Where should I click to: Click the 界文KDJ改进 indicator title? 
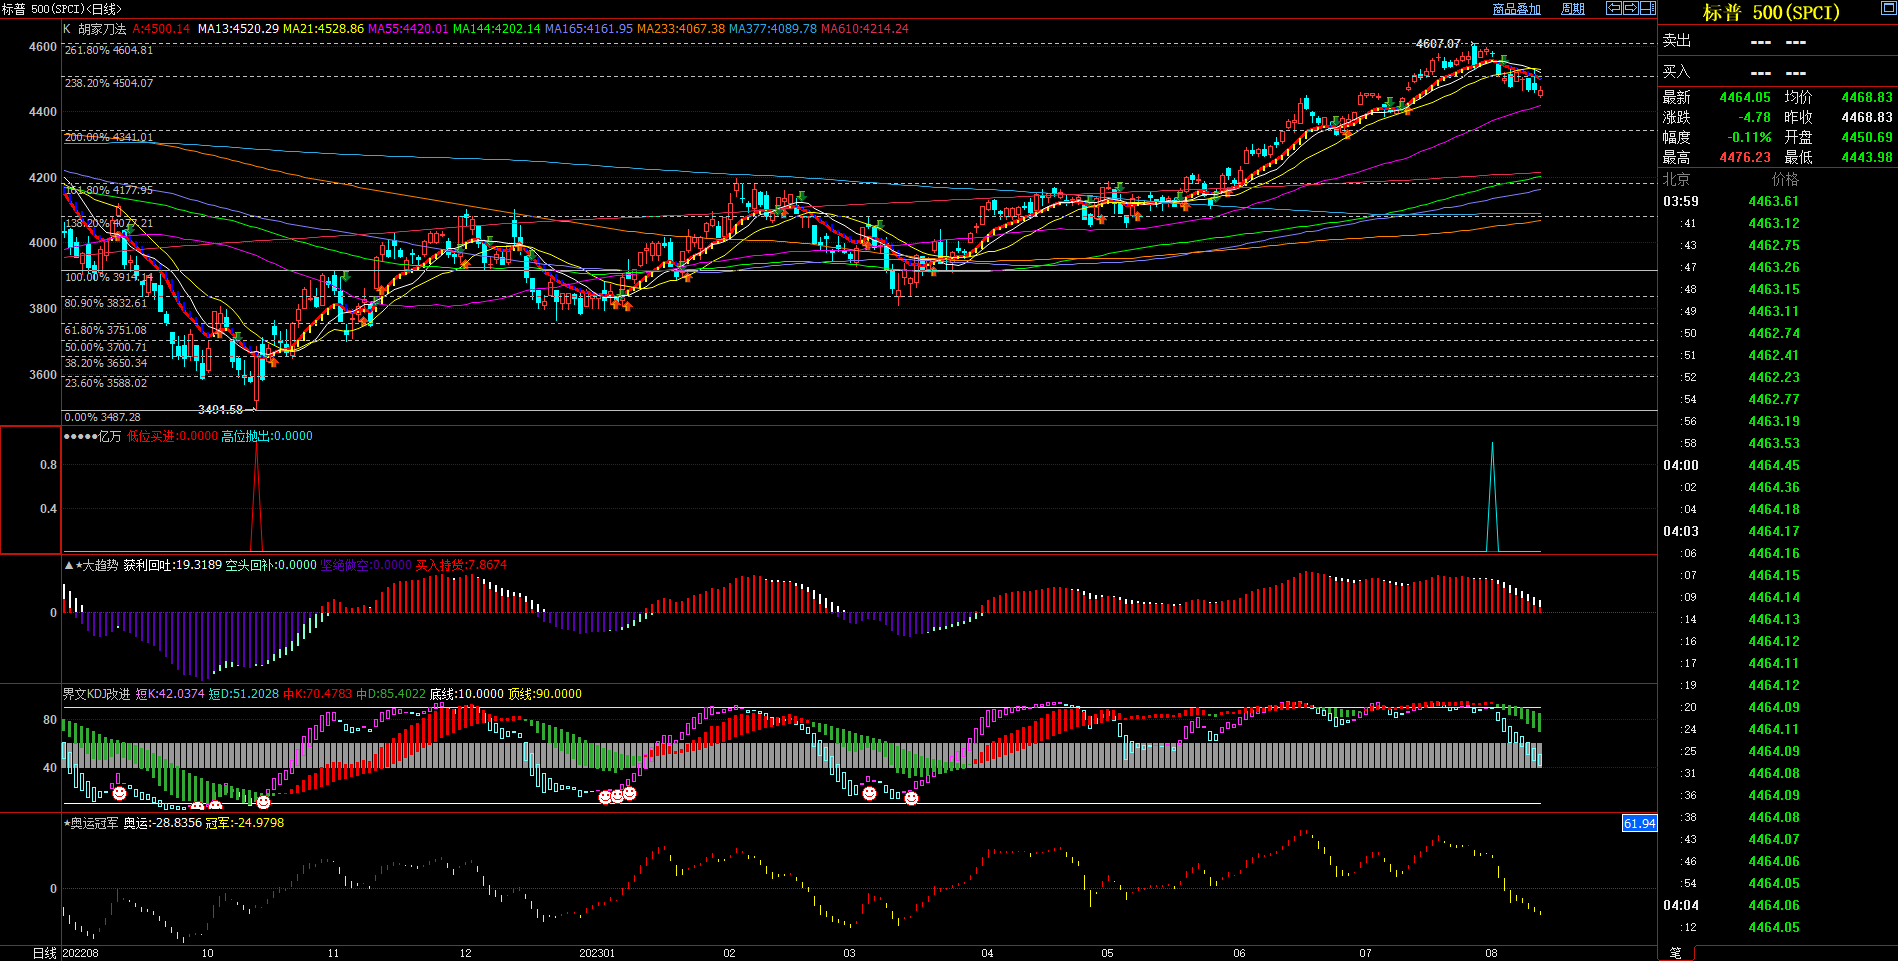point(96,694)
